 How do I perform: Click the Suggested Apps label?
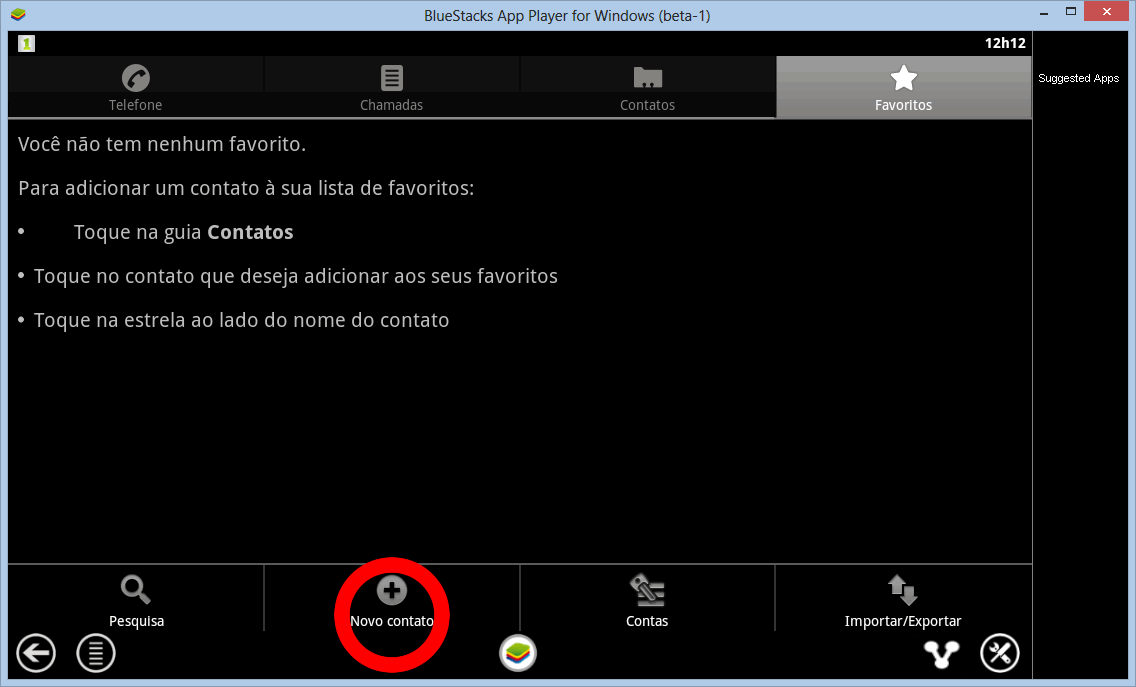point(1078,78)
